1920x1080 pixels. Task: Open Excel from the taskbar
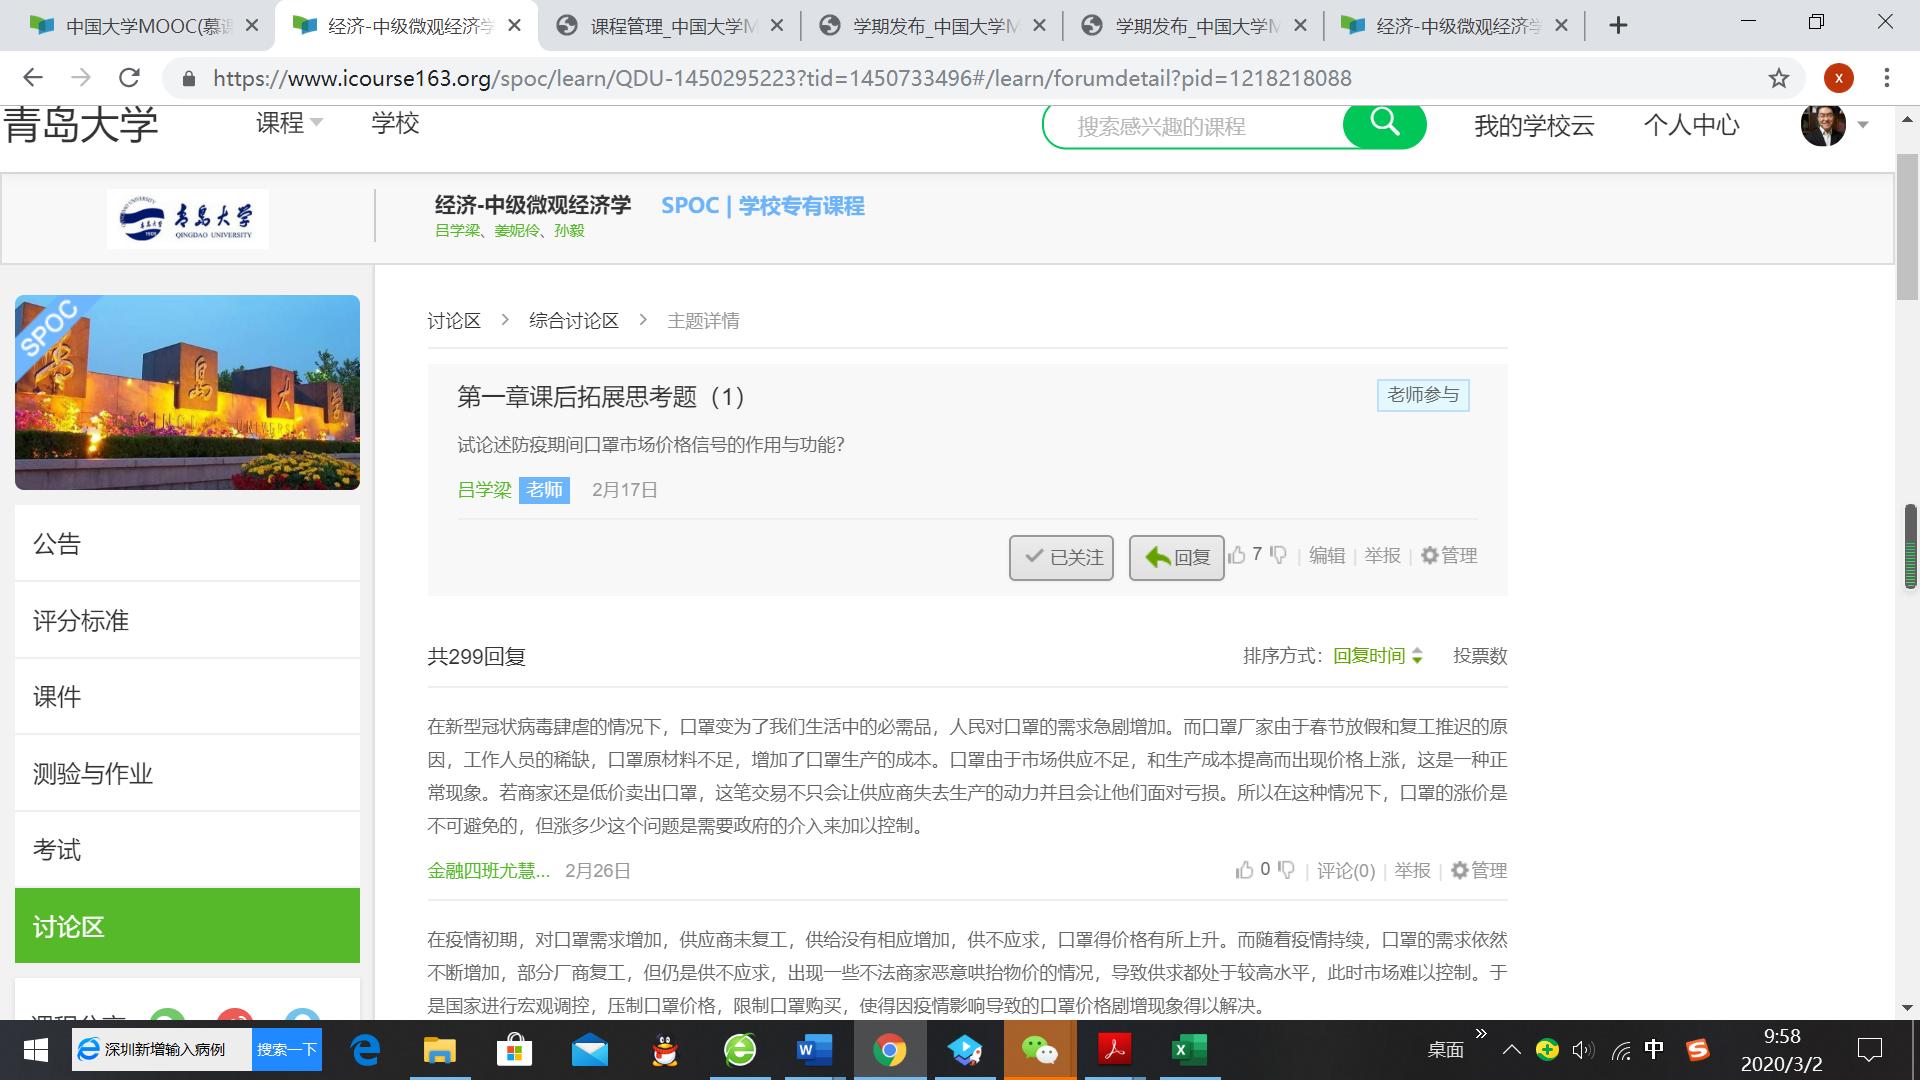(x=1189, y=1050)
